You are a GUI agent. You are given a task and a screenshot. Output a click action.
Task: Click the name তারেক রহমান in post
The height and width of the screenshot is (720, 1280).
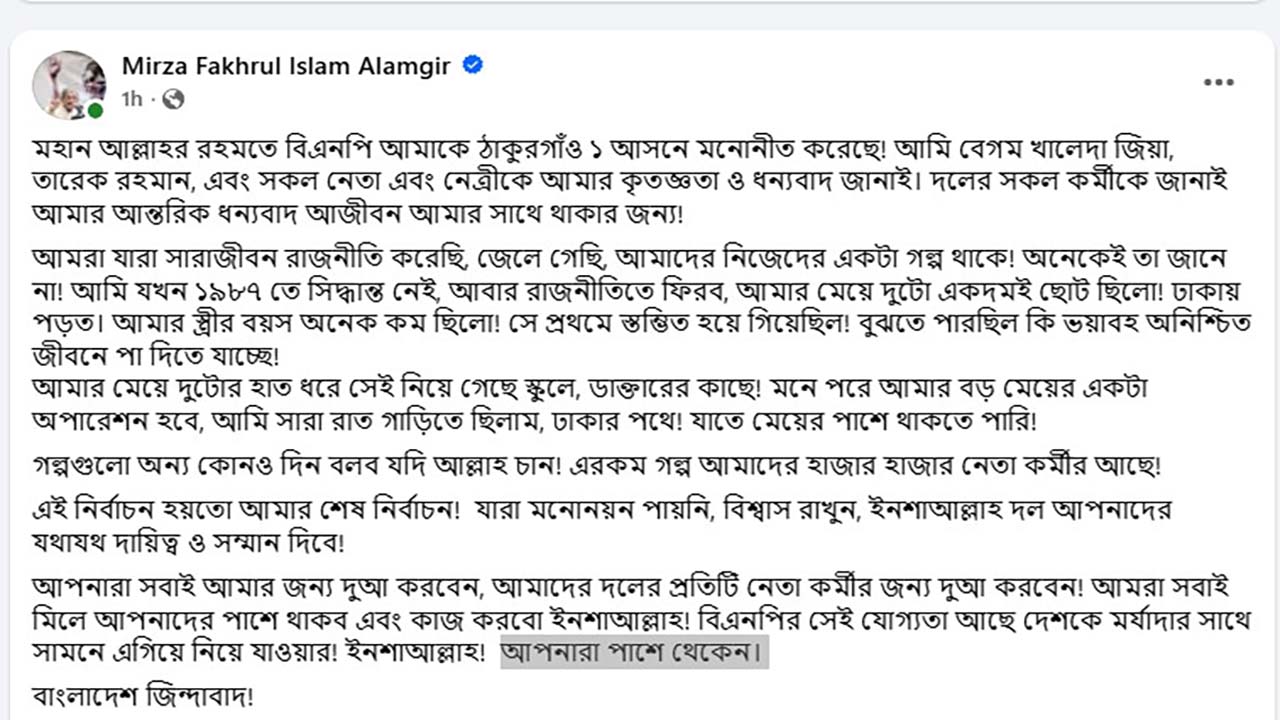99,184
